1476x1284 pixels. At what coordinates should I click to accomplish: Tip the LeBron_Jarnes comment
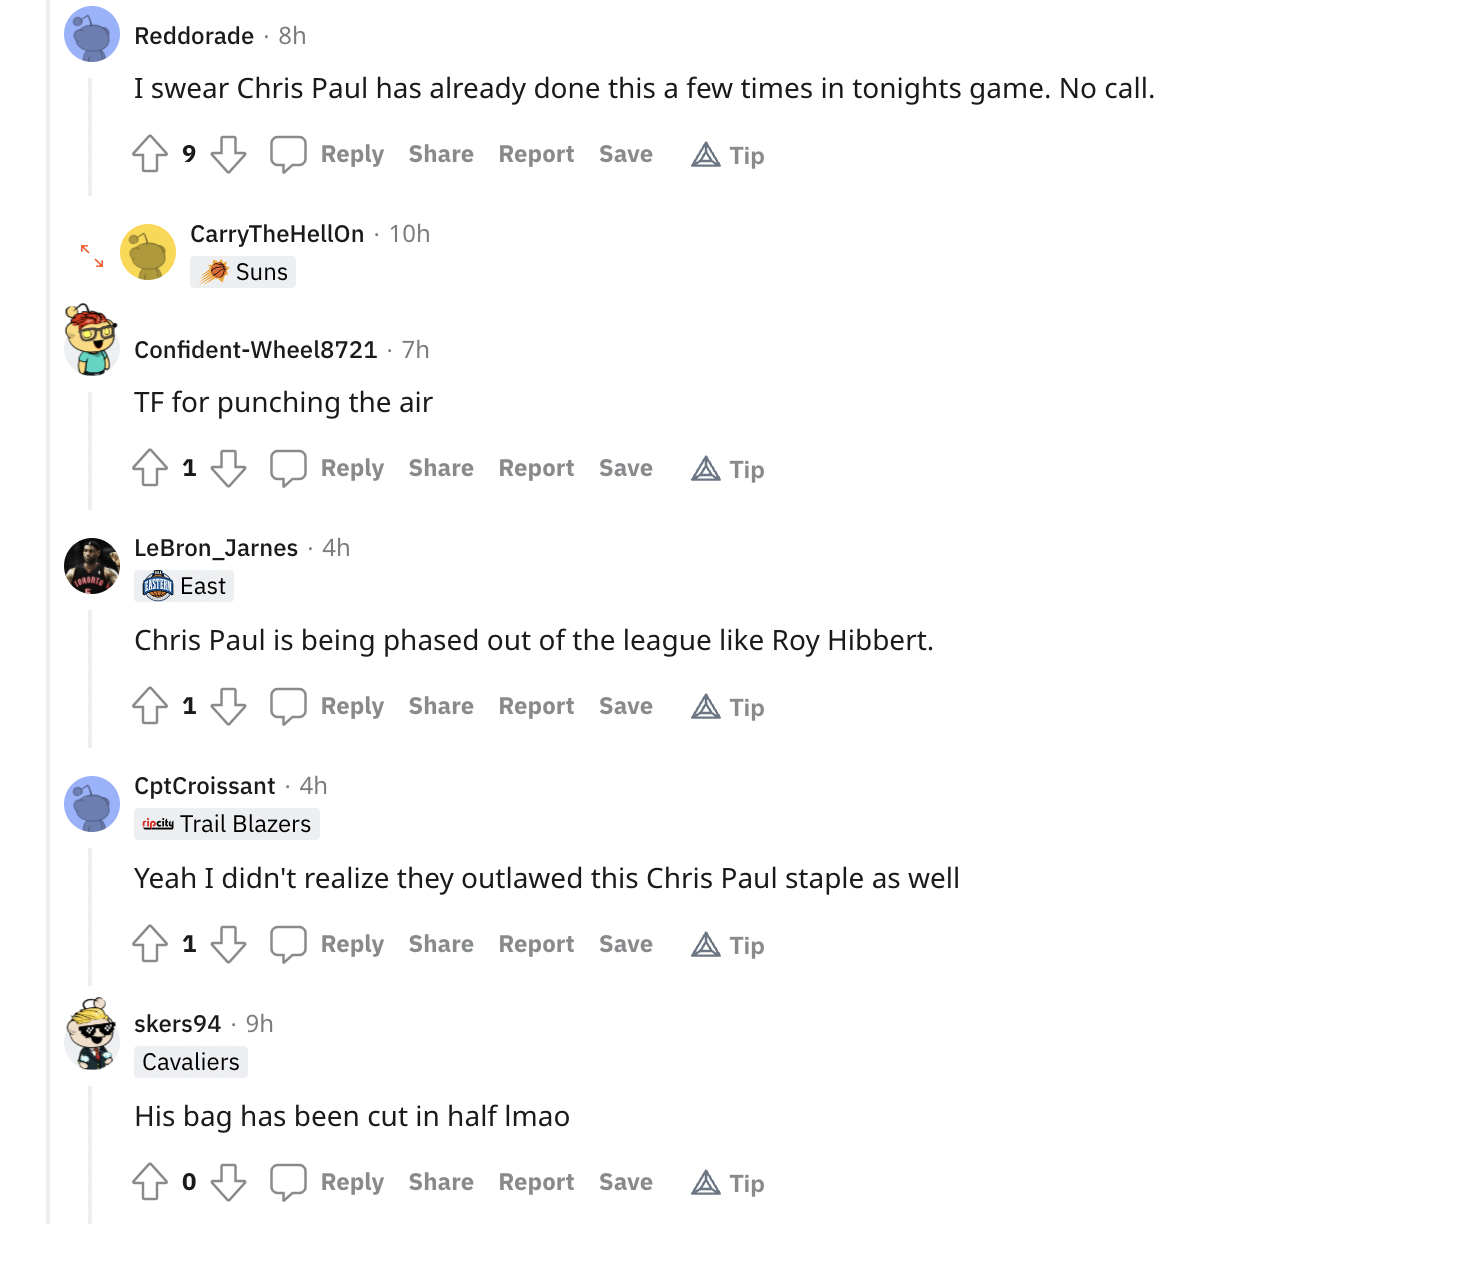(728, 707)
